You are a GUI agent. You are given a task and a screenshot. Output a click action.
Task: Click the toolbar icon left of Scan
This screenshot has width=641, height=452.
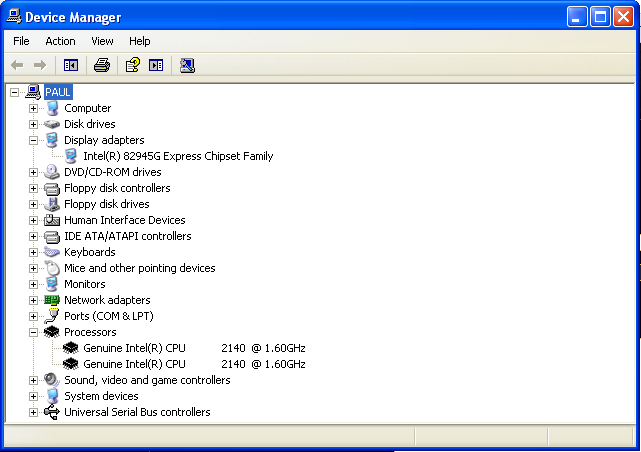[x=156, y=65]
